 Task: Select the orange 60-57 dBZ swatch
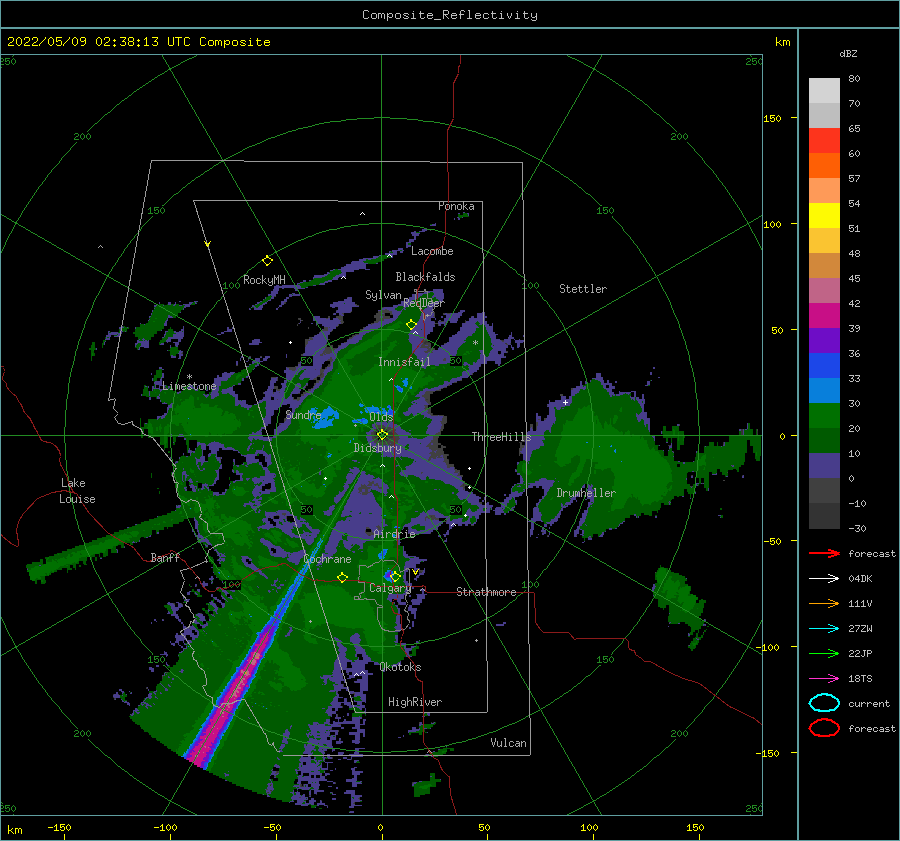824,165
